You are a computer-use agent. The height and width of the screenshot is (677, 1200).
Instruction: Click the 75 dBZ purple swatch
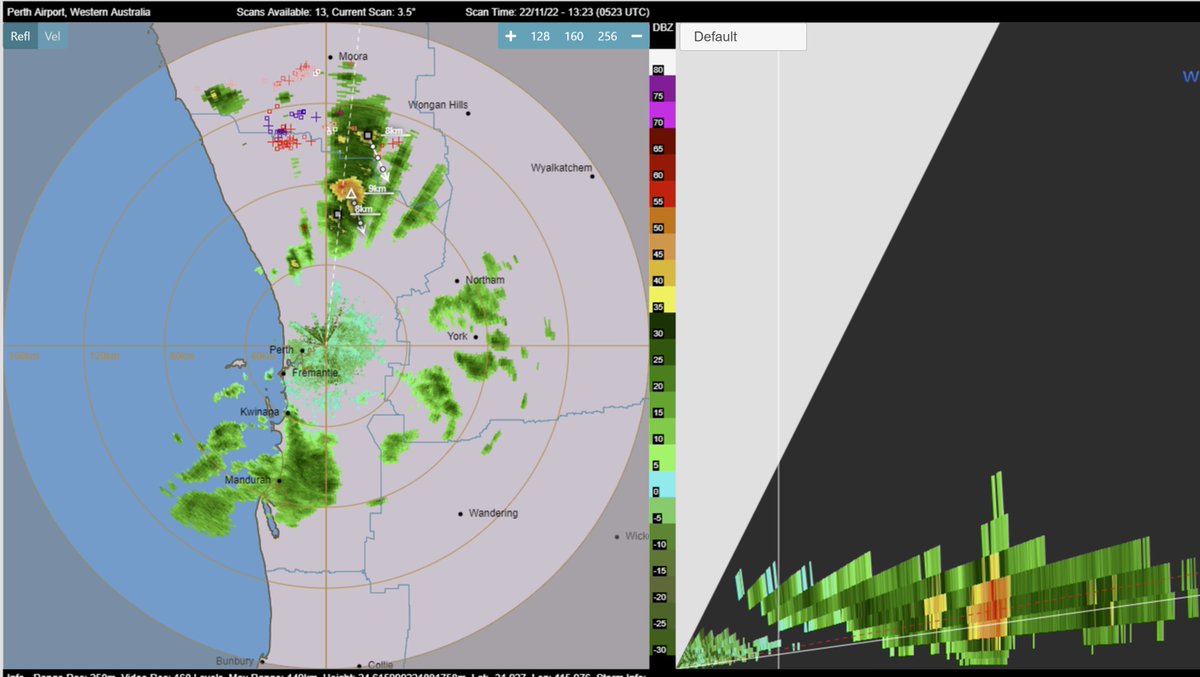pyautogui.click(x=663, y=89)
